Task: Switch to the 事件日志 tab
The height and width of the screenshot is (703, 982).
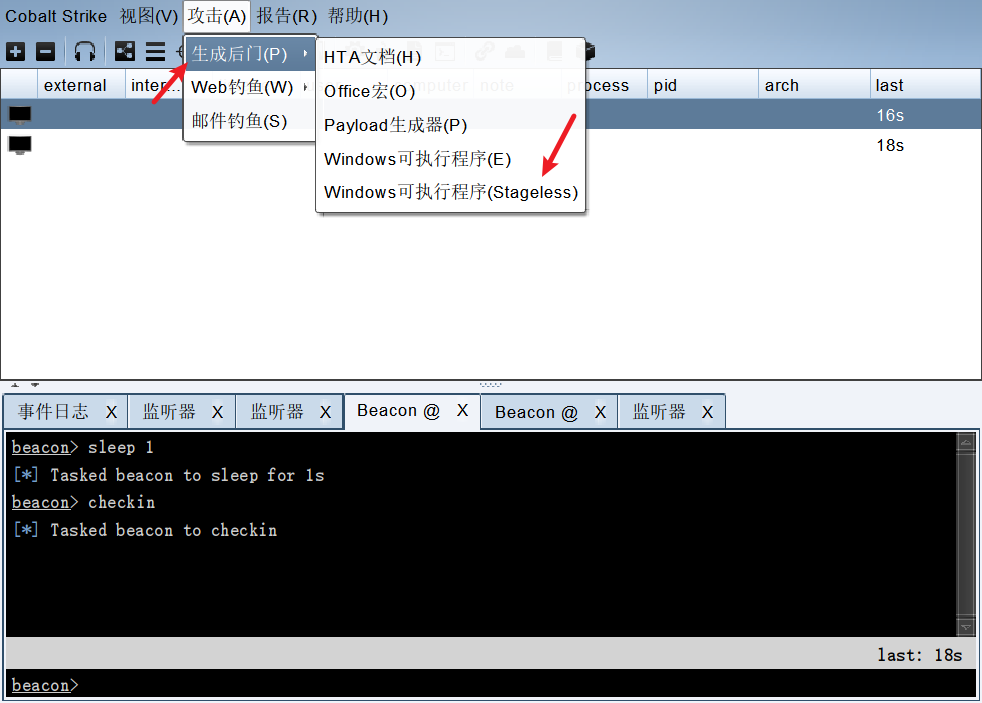Action: pos(53,412)
